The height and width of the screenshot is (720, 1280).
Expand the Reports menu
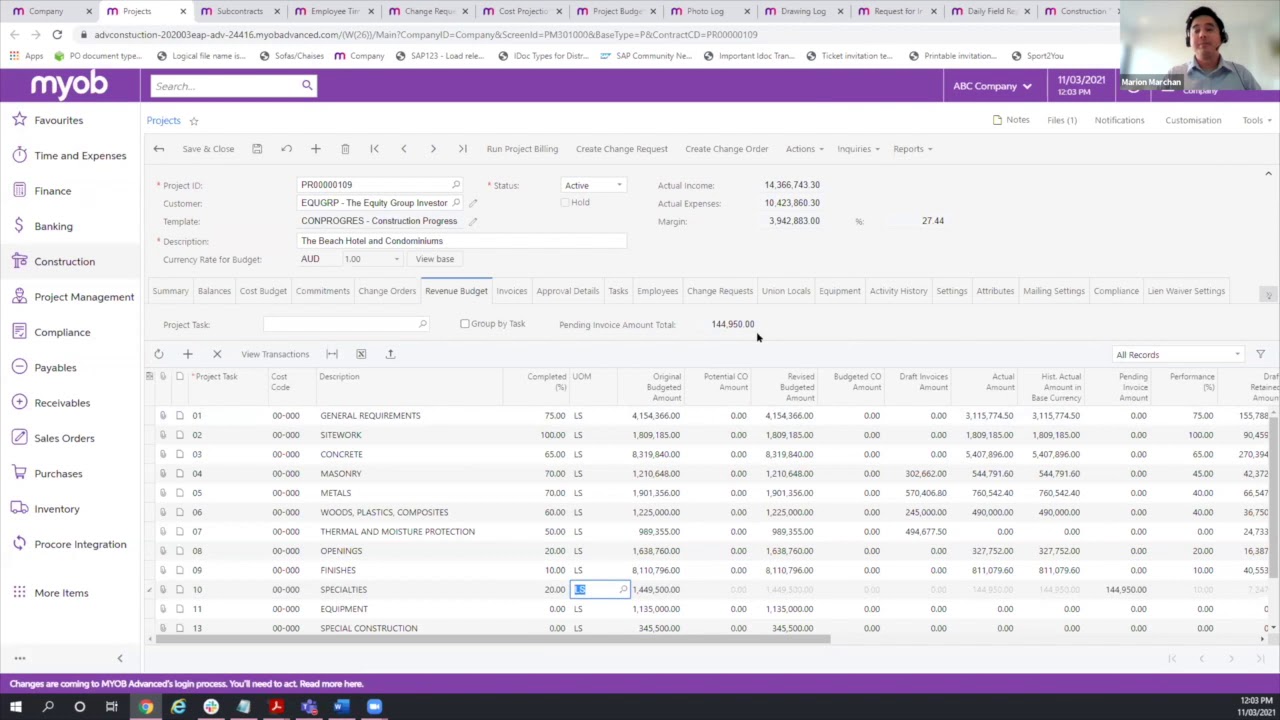coord(913,149)
